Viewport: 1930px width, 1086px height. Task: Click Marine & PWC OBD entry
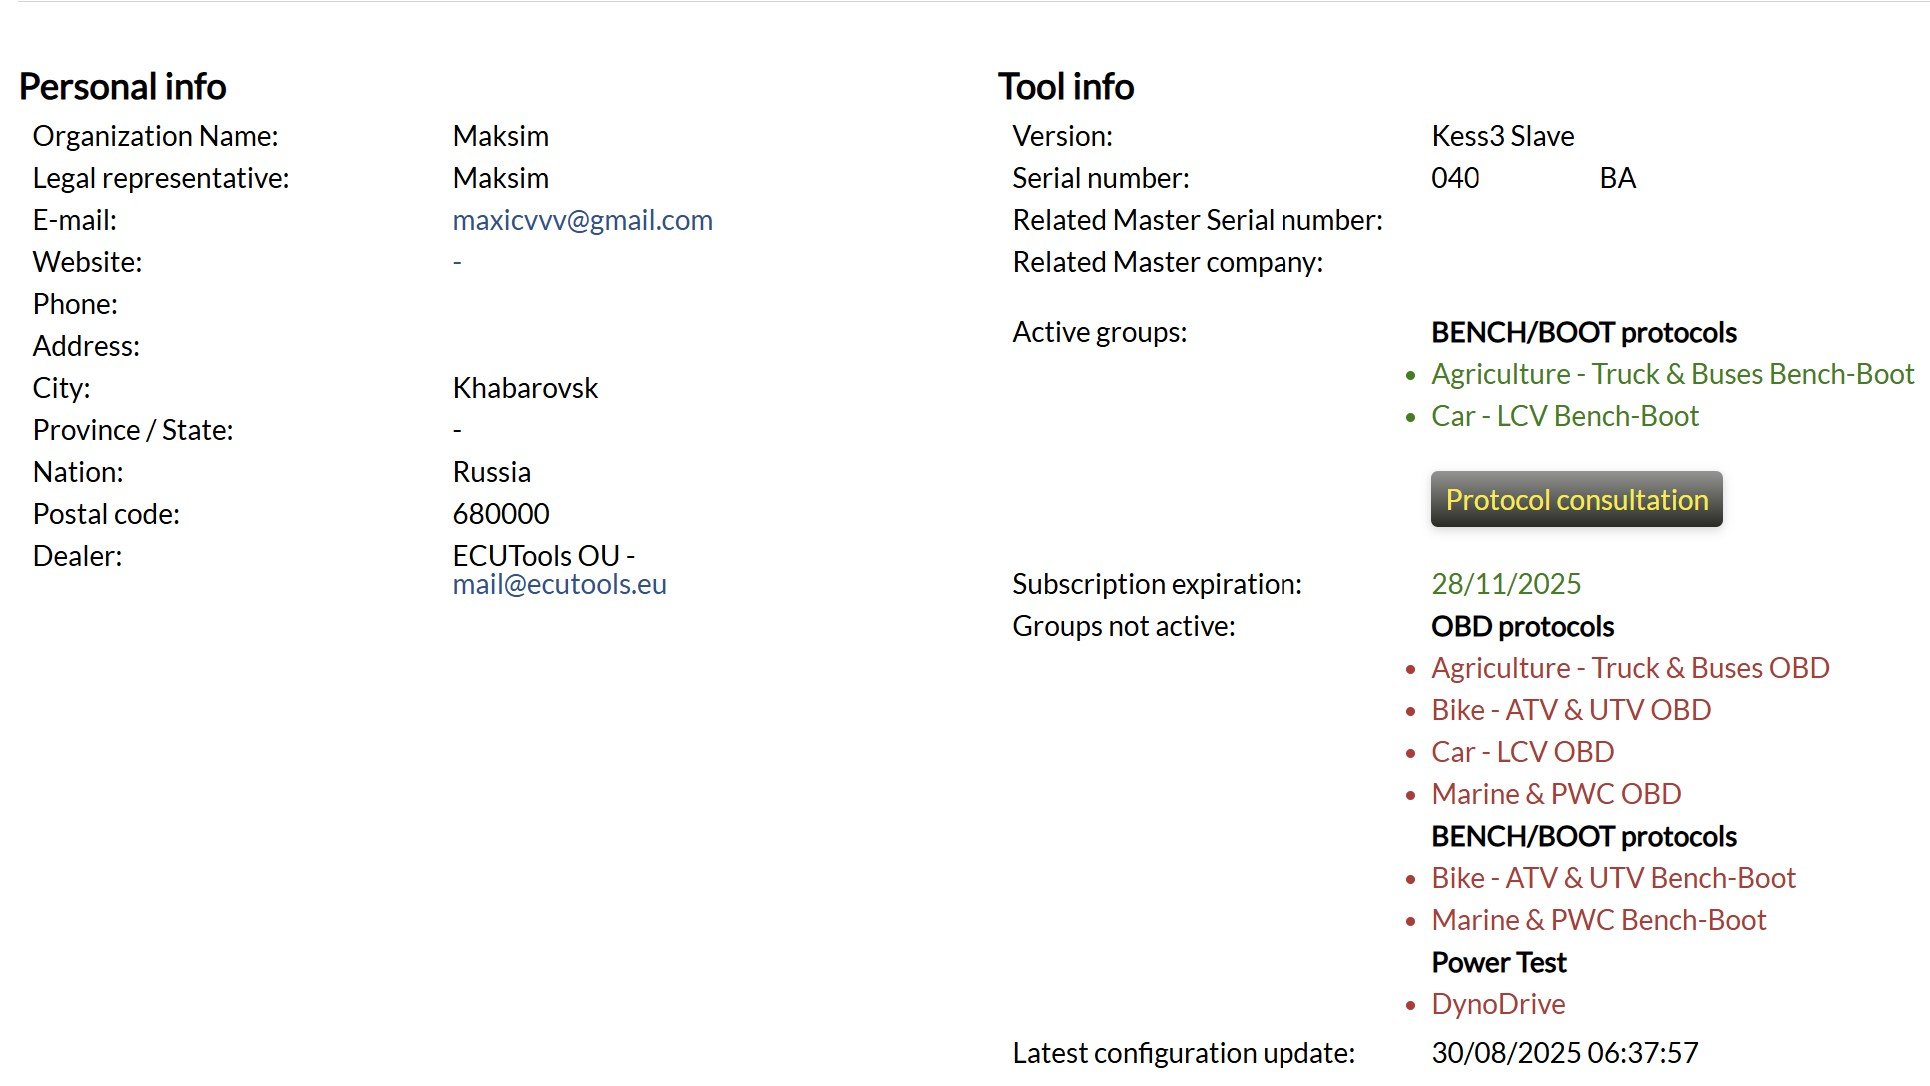click(1556, 794)
